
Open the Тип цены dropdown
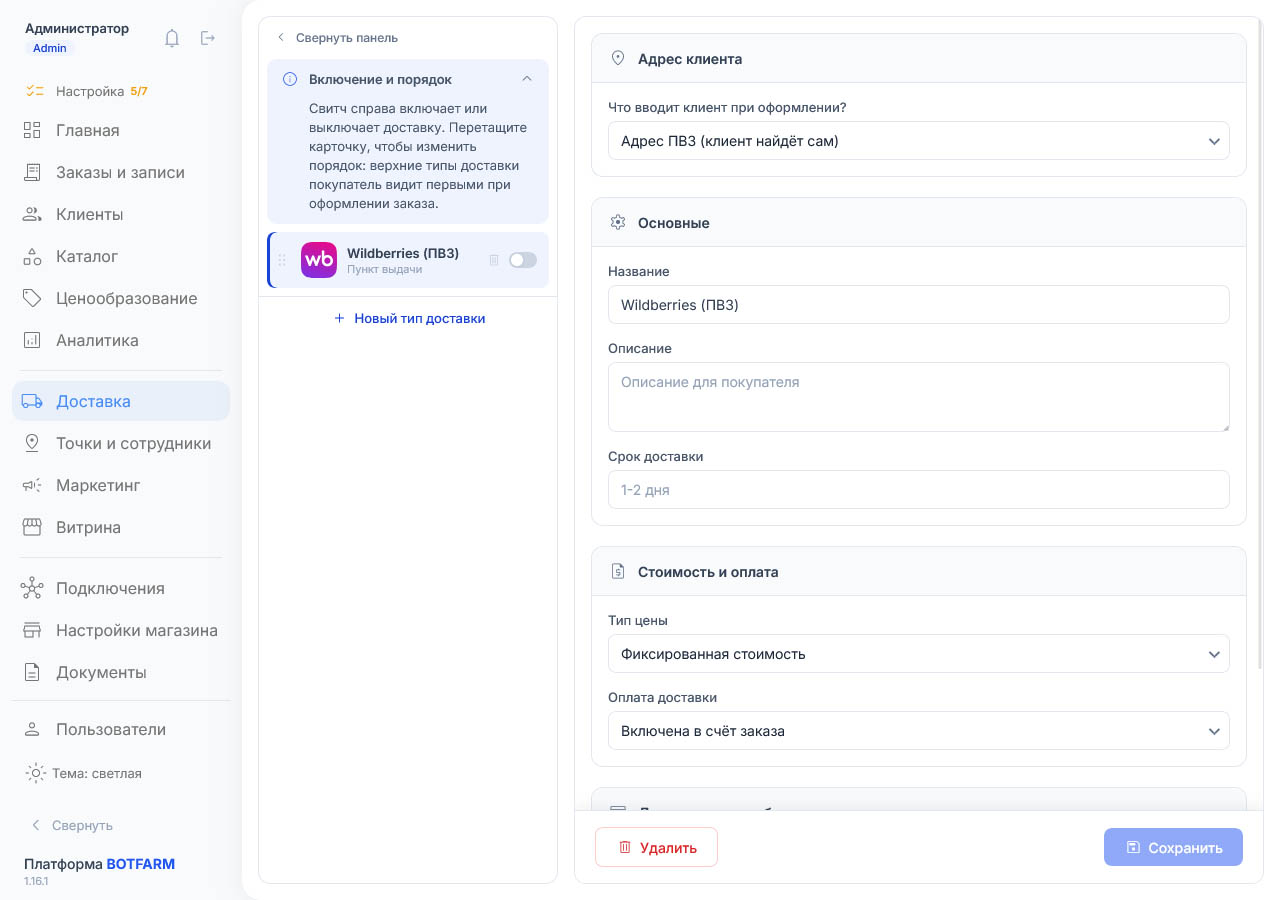coord(918,654)
